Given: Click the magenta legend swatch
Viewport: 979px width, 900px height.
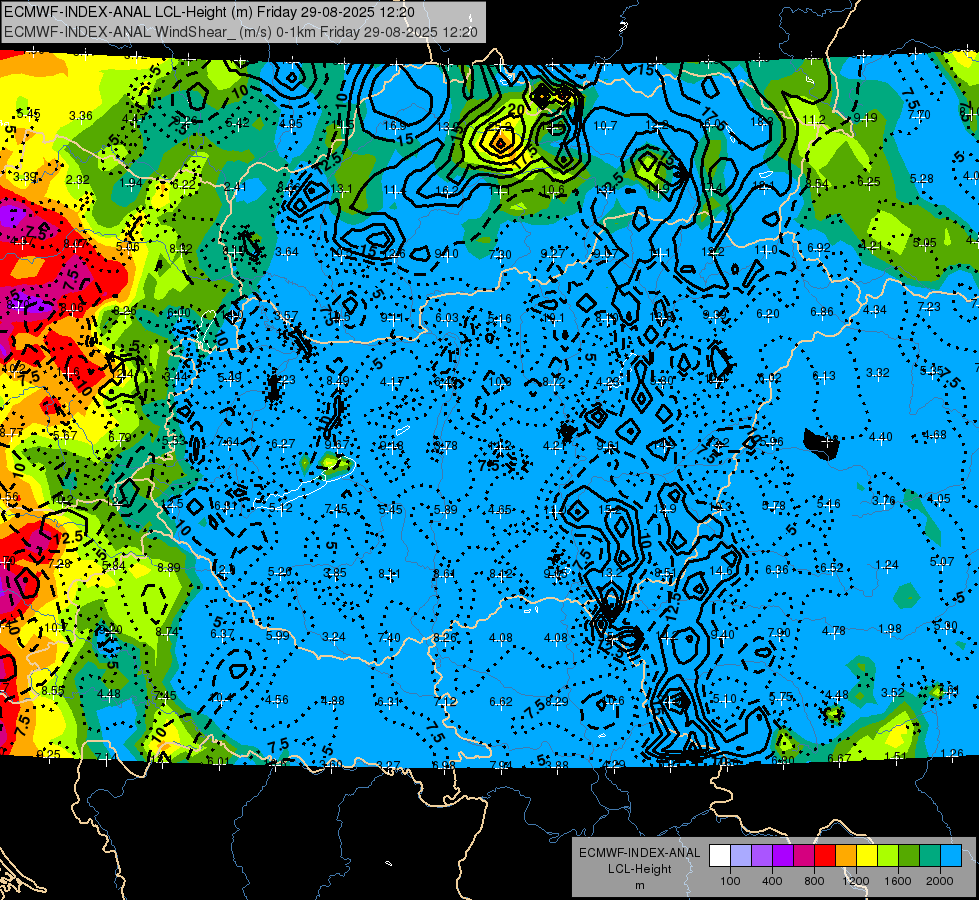Looking at the screenshot, I should 804,856.
